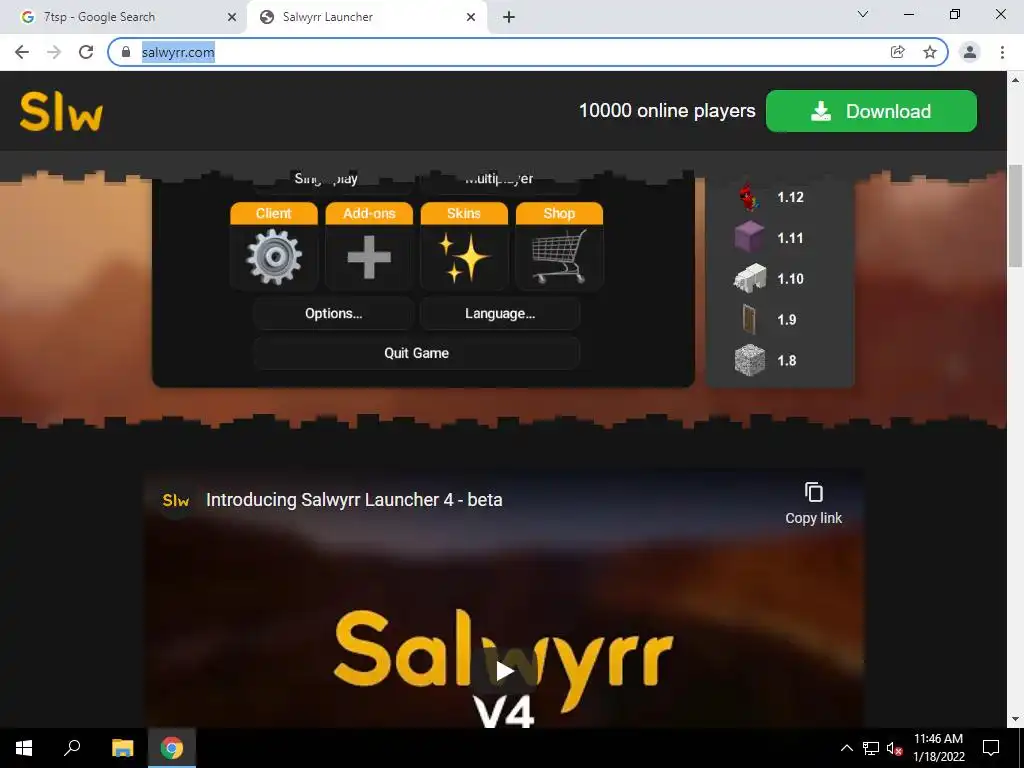This screenshot has width=1024, height=768.
Task: Open the network status tray icon
Action: click(x=871, y=748)
